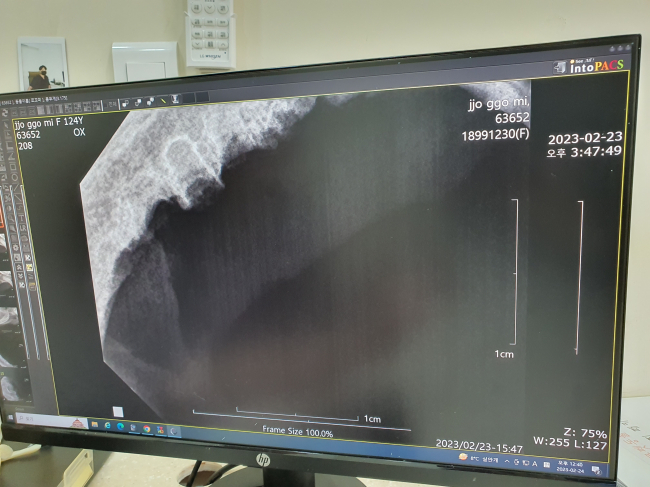Click the taskbar clock showing 12:40
Viewport: 650px width, 487px height.
tap(570, 466)
